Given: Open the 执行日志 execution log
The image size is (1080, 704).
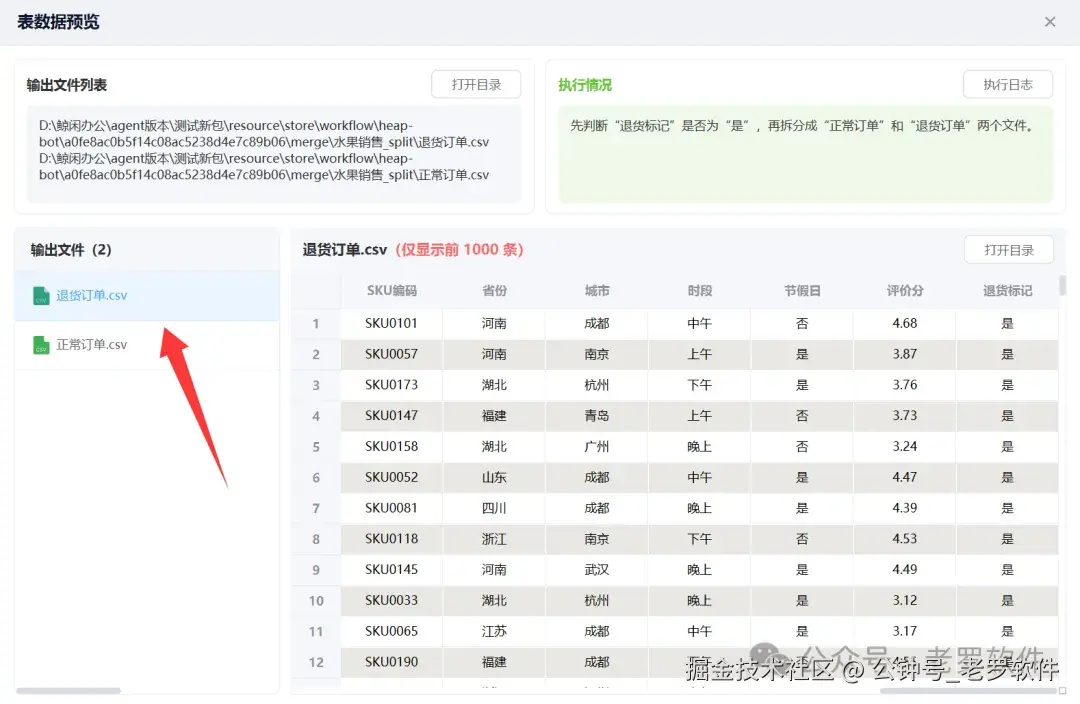Looking at the screenshot, I should pyautogui.click(x=1008, y=85).
